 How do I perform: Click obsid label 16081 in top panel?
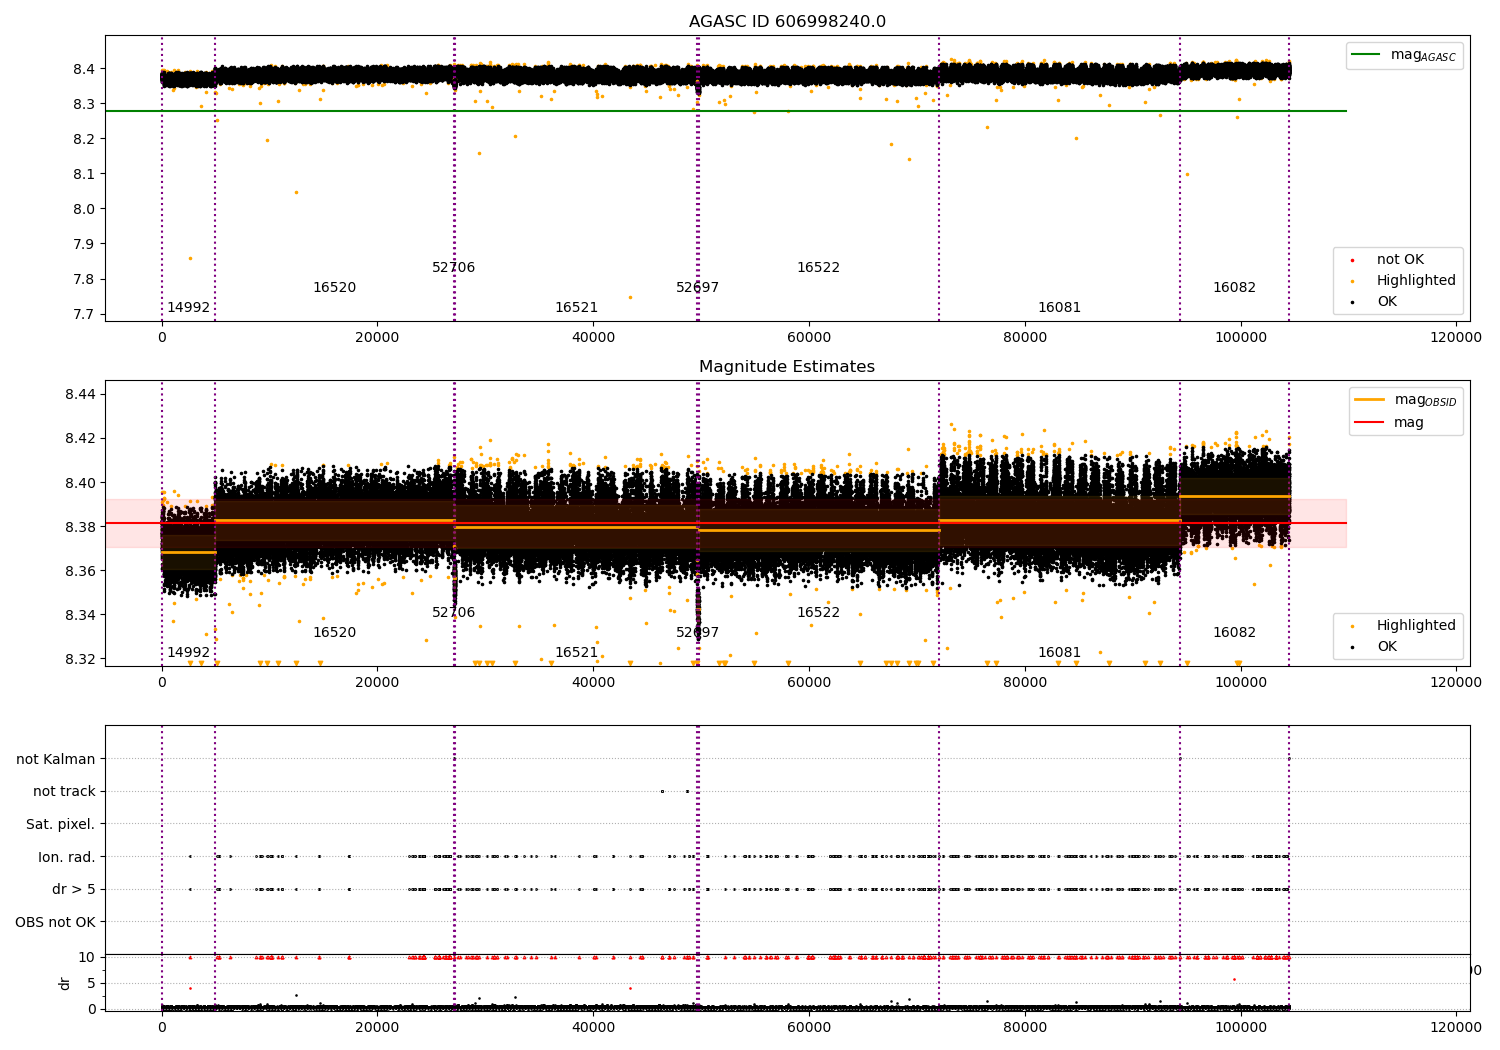[1059, 308]
